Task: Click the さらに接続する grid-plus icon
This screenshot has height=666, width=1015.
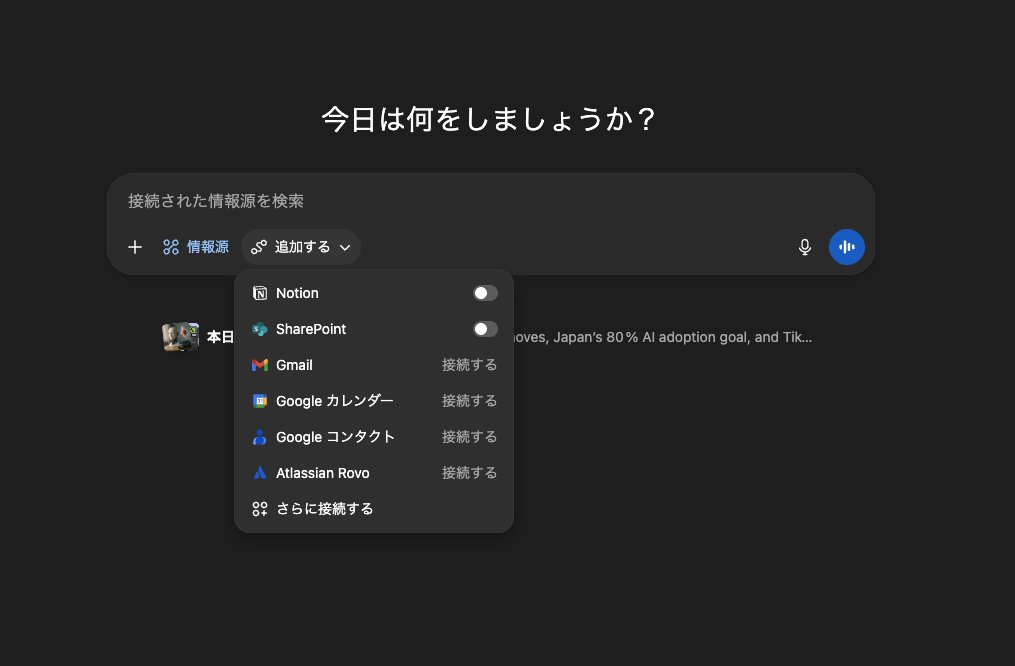Action: [260, 509]
